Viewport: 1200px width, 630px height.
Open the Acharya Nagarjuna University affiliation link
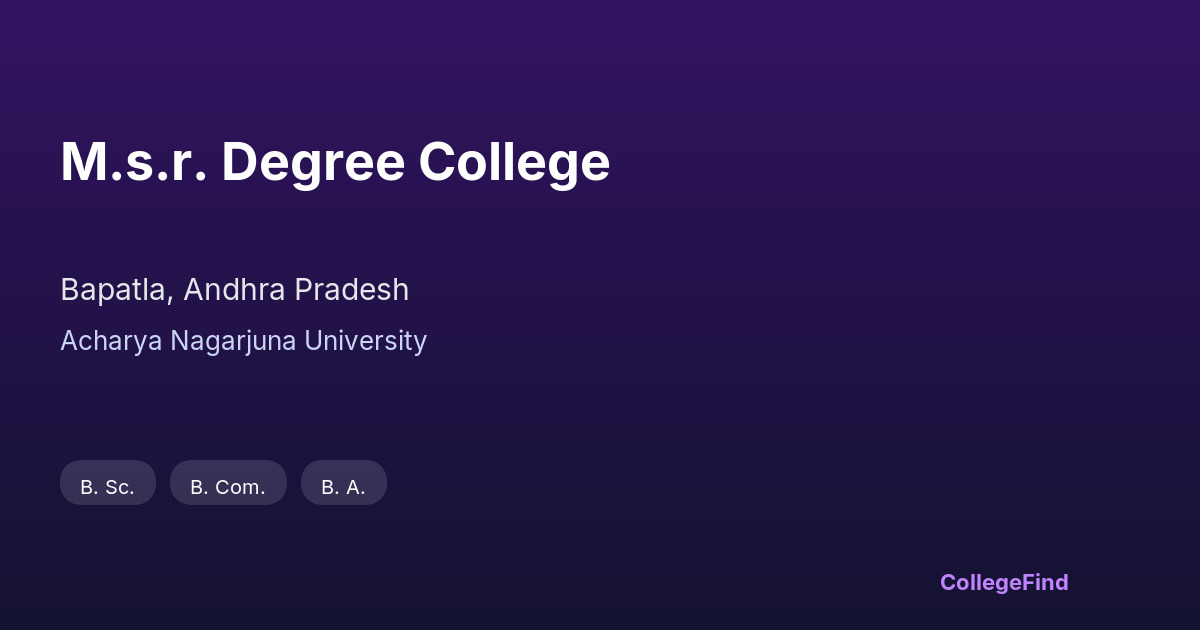tap(243, 341)
